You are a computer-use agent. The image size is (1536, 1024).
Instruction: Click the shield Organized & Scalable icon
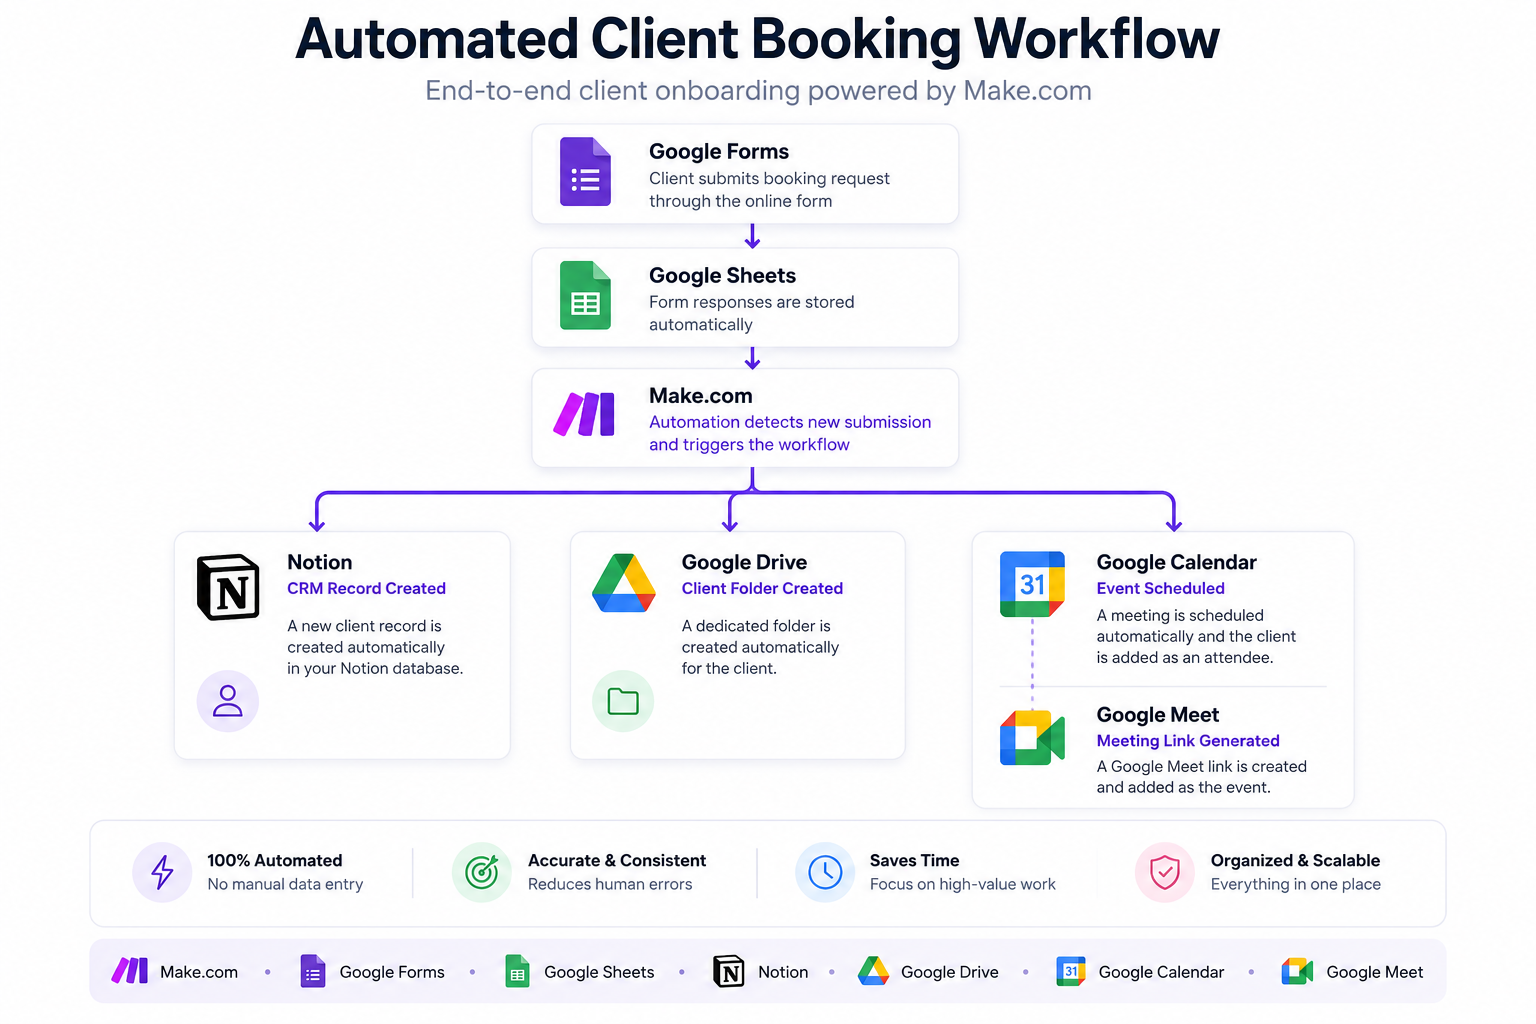coord(1165,872)
